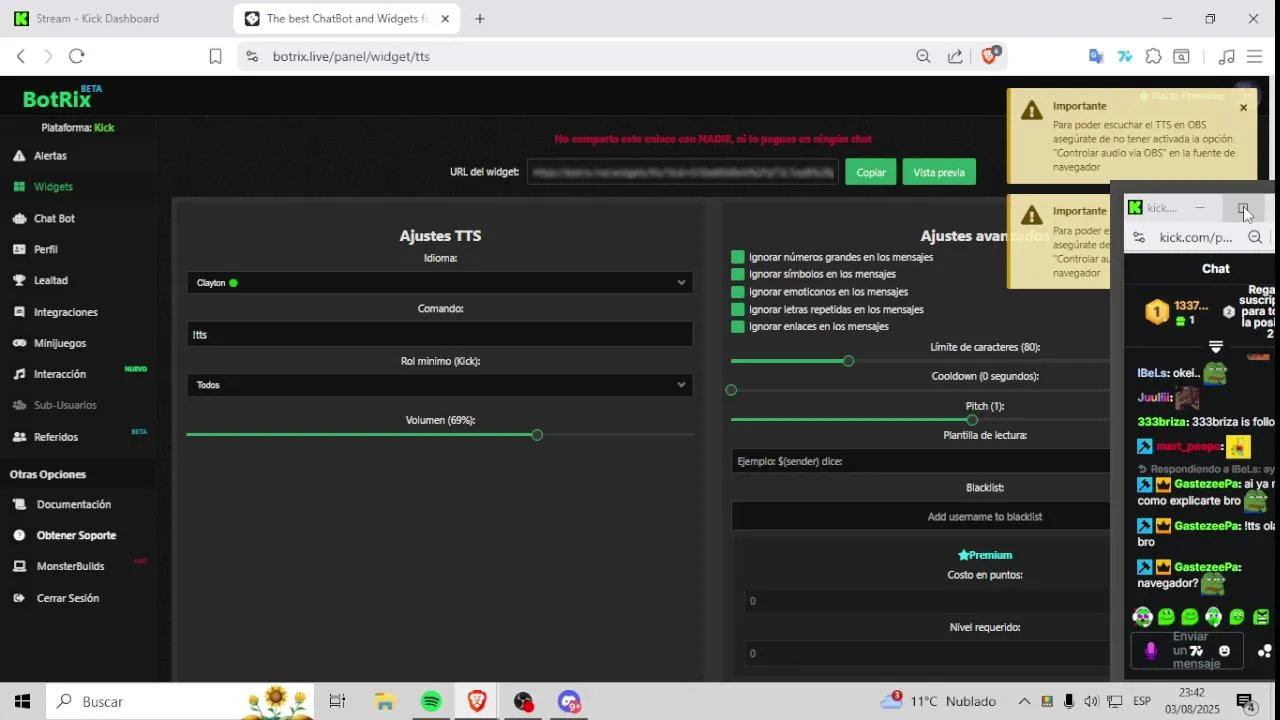The height and width of the screenshot is (720, 1280).
Task: Open the notification center in the taskbar
Action: 1246,702
